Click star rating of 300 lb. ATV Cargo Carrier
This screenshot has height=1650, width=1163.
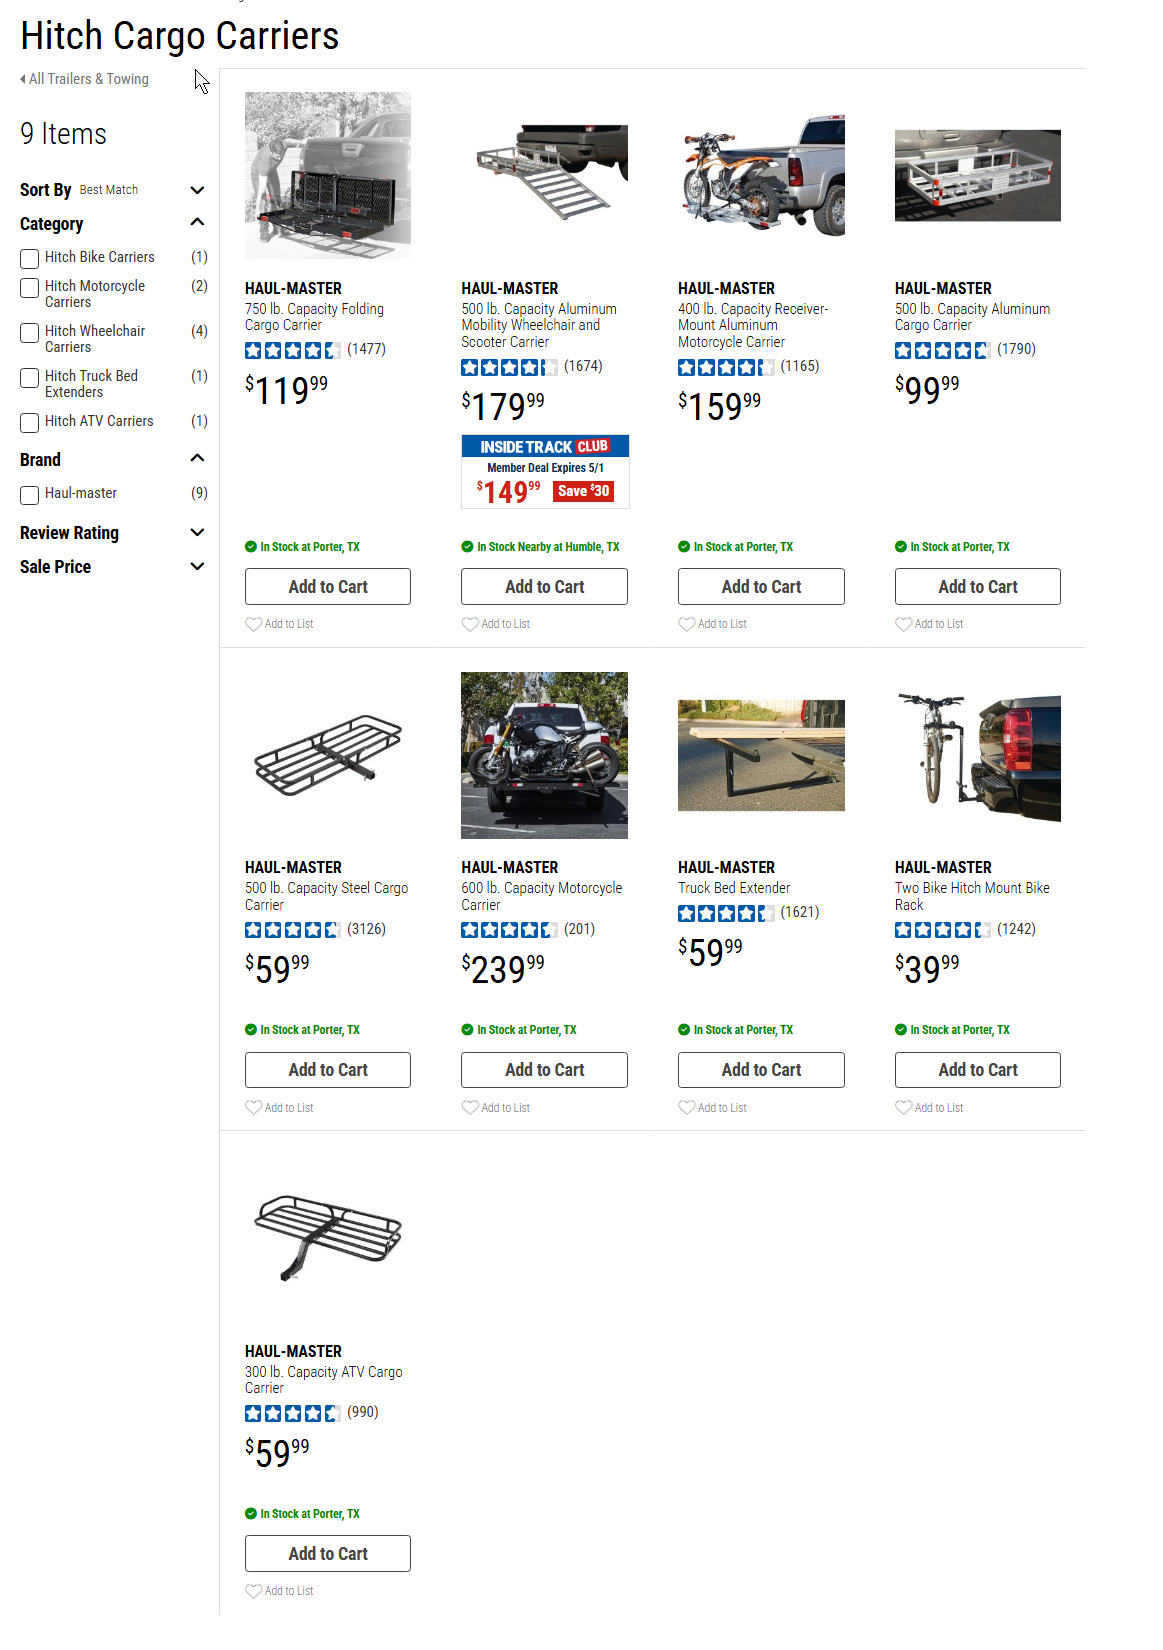[293, 1413]
